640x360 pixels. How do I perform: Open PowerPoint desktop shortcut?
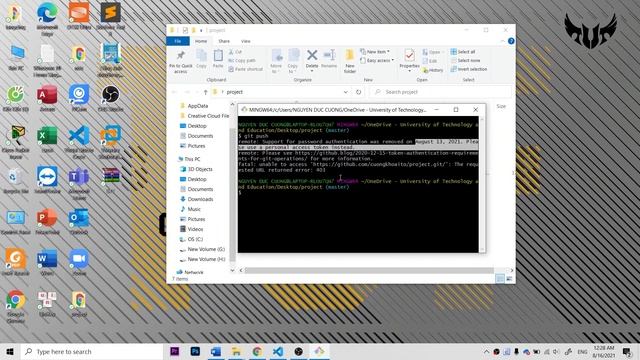point(47,222)
